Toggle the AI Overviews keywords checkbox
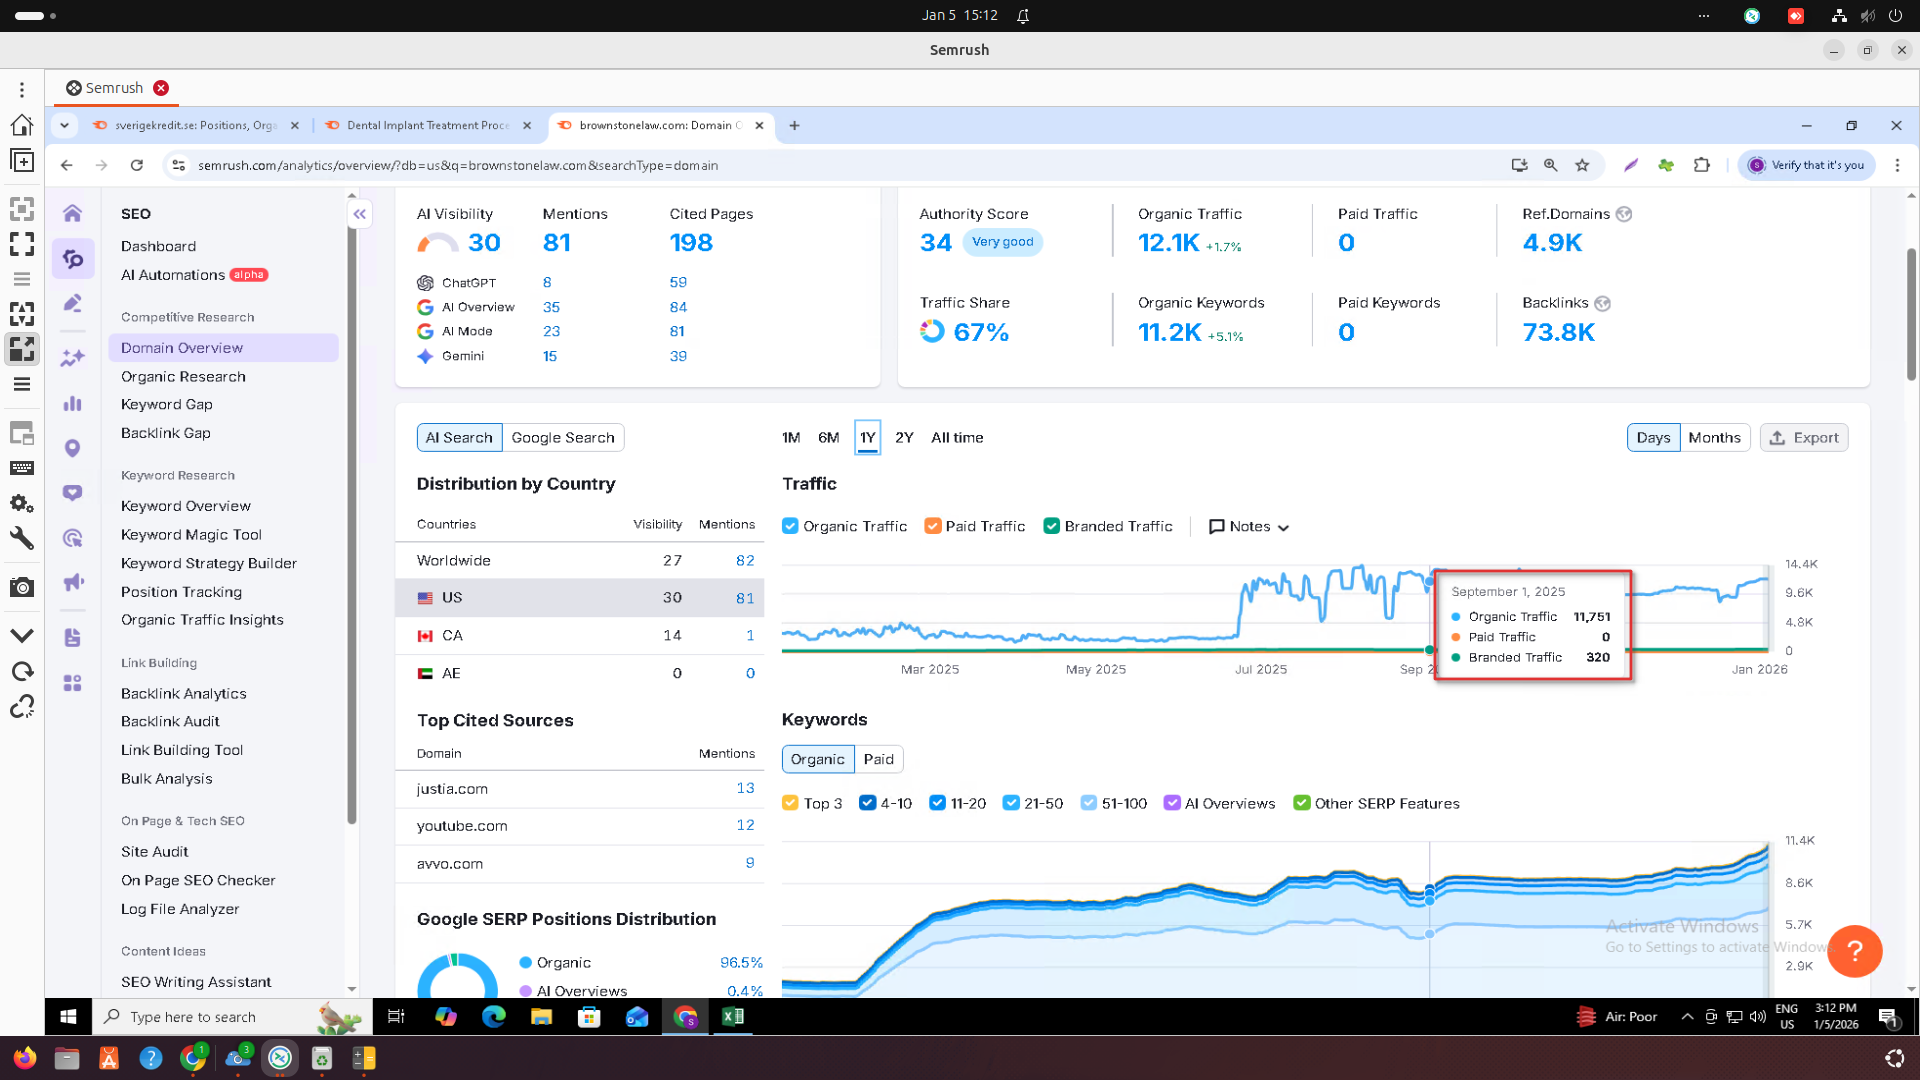 point(1171,803)
